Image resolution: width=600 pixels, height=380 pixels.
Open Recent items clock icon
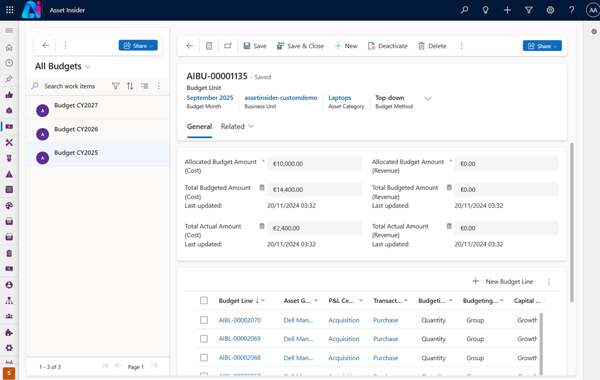coord(9,63)
